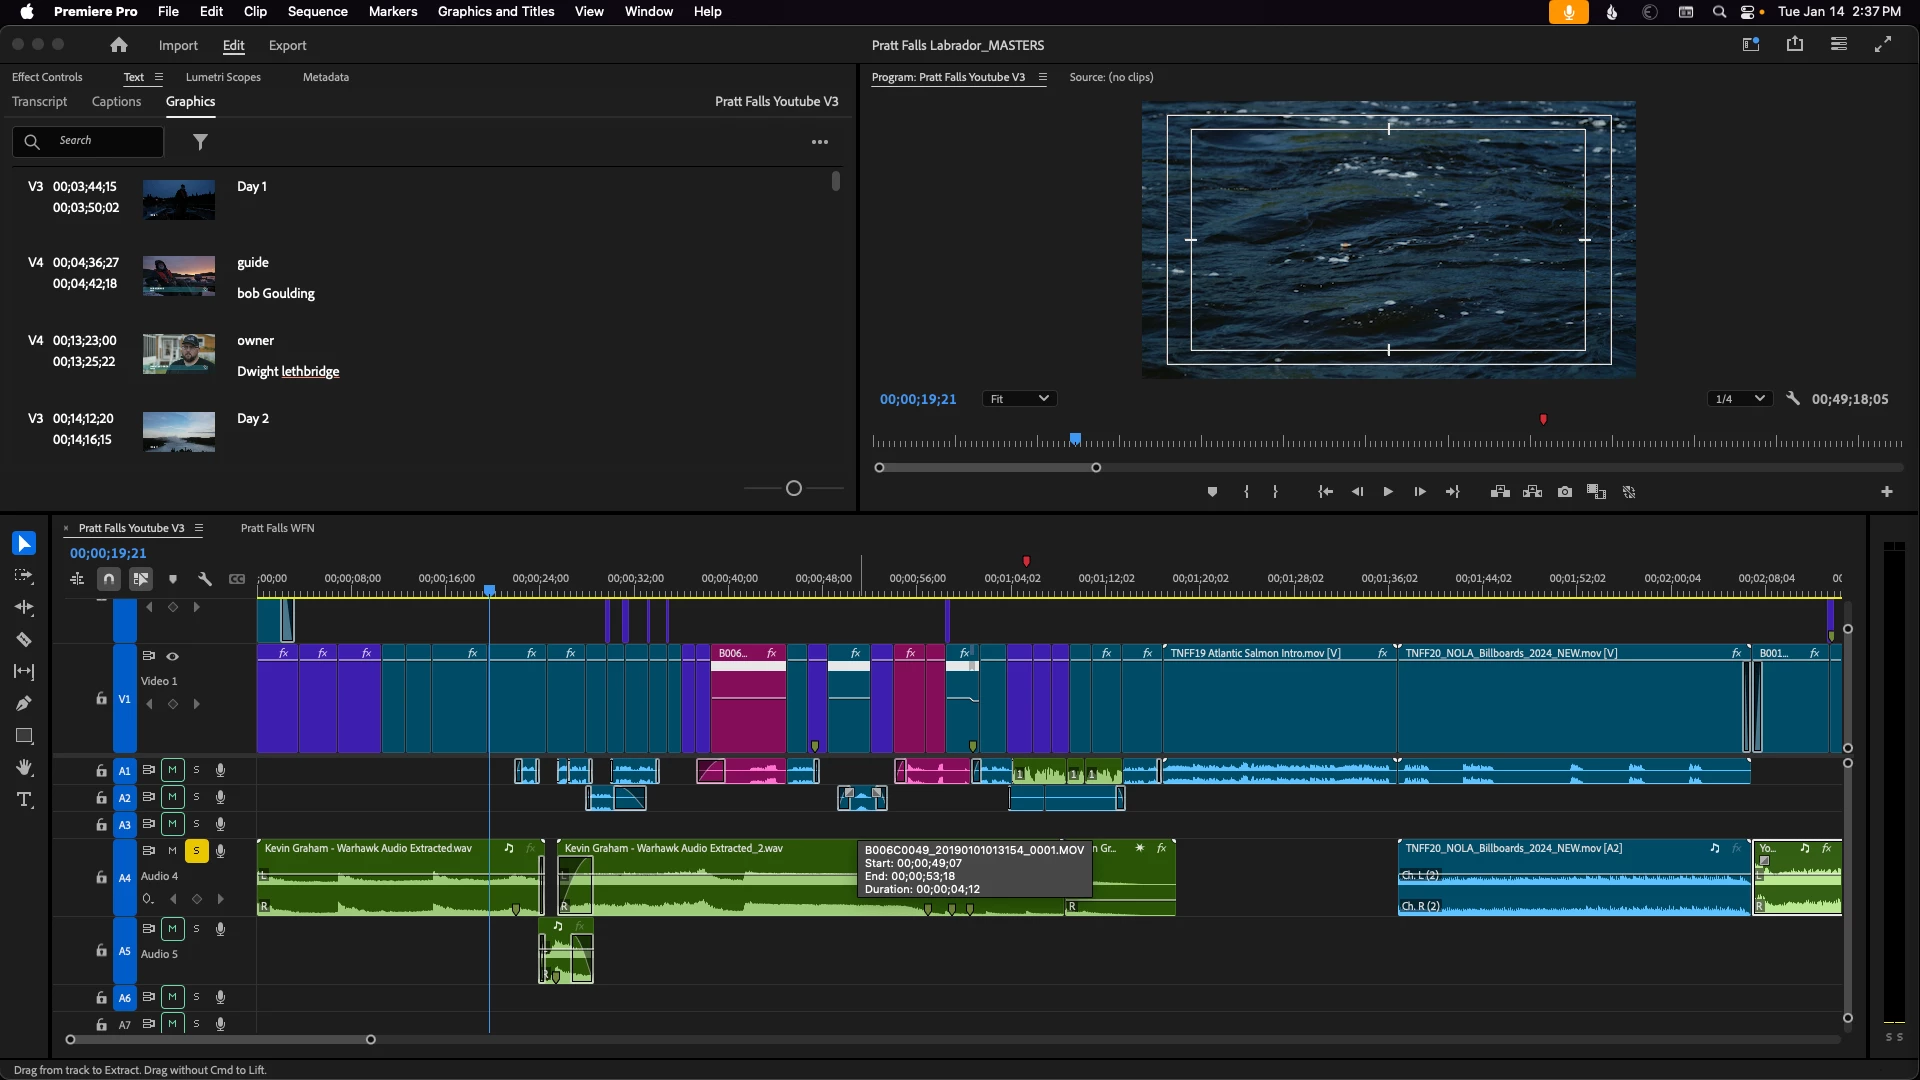Screen dimensions: 1920x1080
Task: Select the Hand tool
Action: (24, 768)
